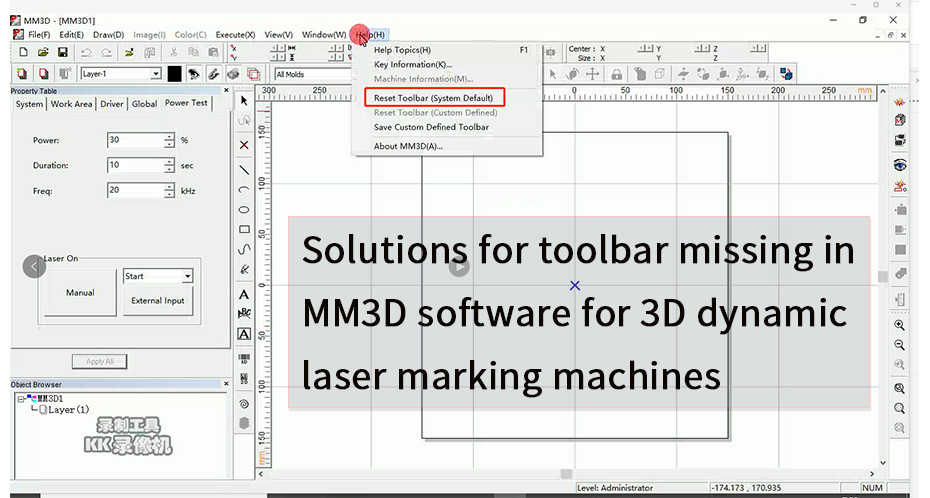The image size is (930, 498).
Task: Collapse the MM3D1 tree node
Action: [x=21, y=399]
